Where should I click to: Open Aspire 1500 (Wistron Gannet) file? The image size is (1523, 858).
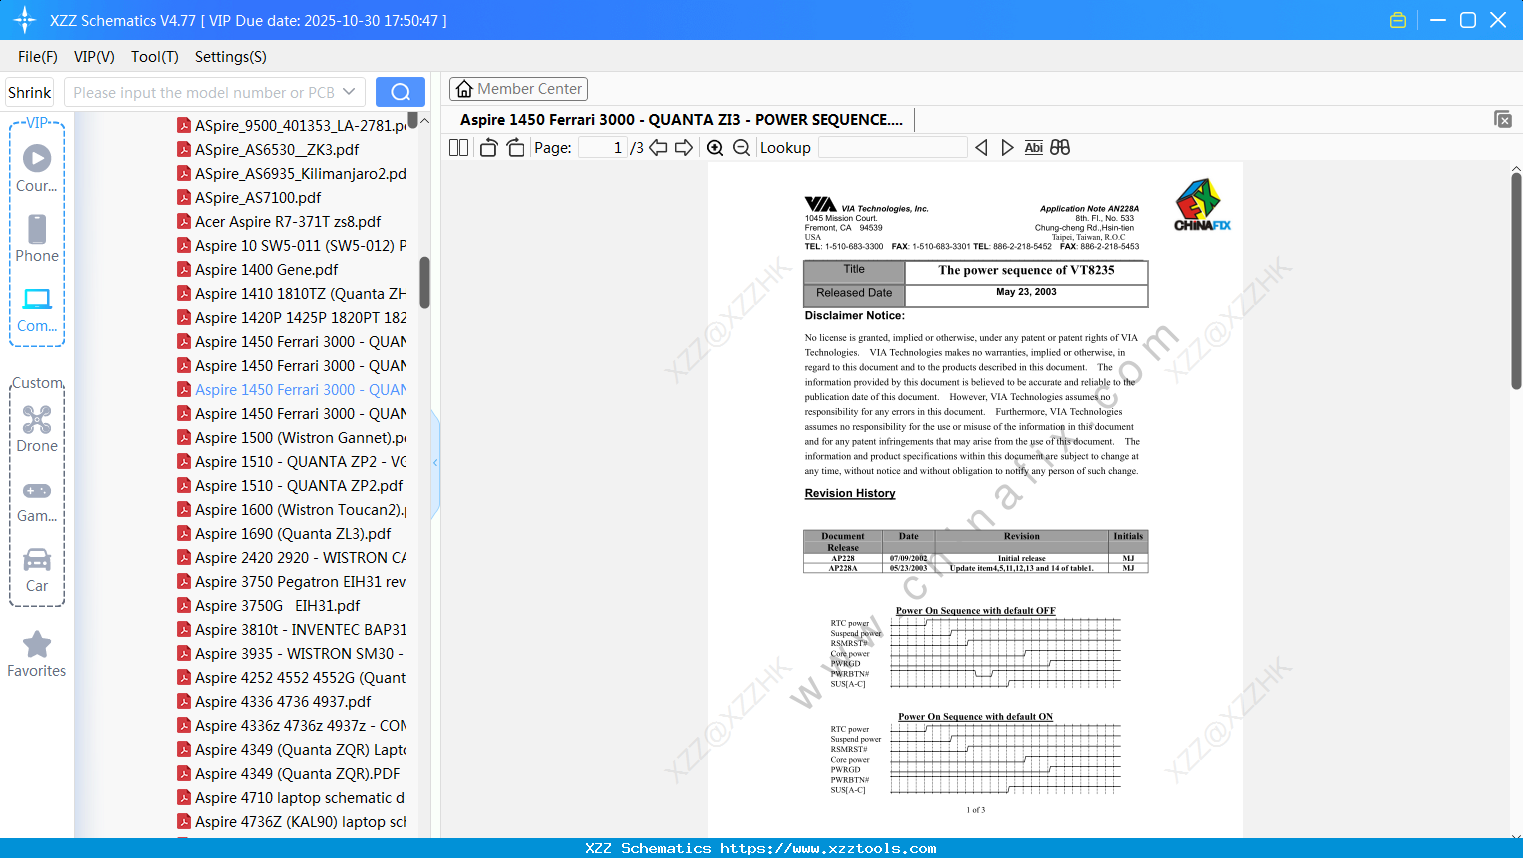click(300, 437)
